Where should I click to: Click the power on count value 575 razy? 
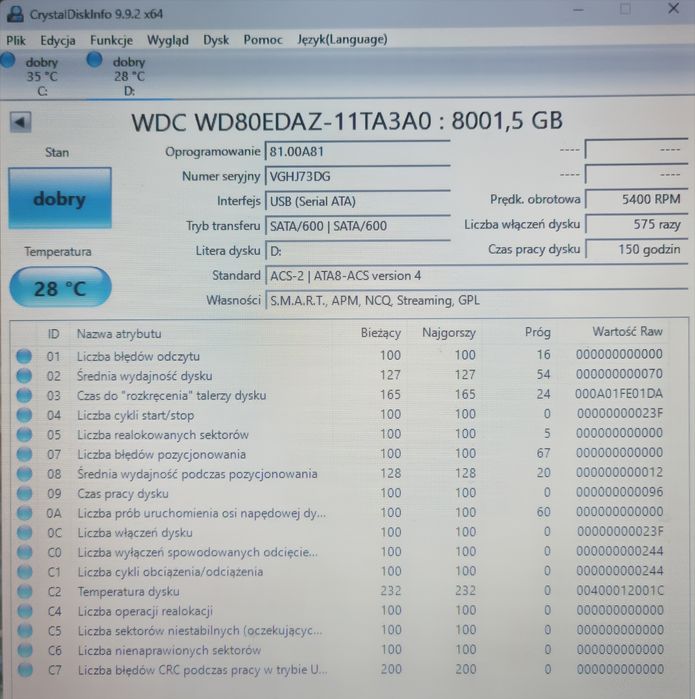(636, 224)
